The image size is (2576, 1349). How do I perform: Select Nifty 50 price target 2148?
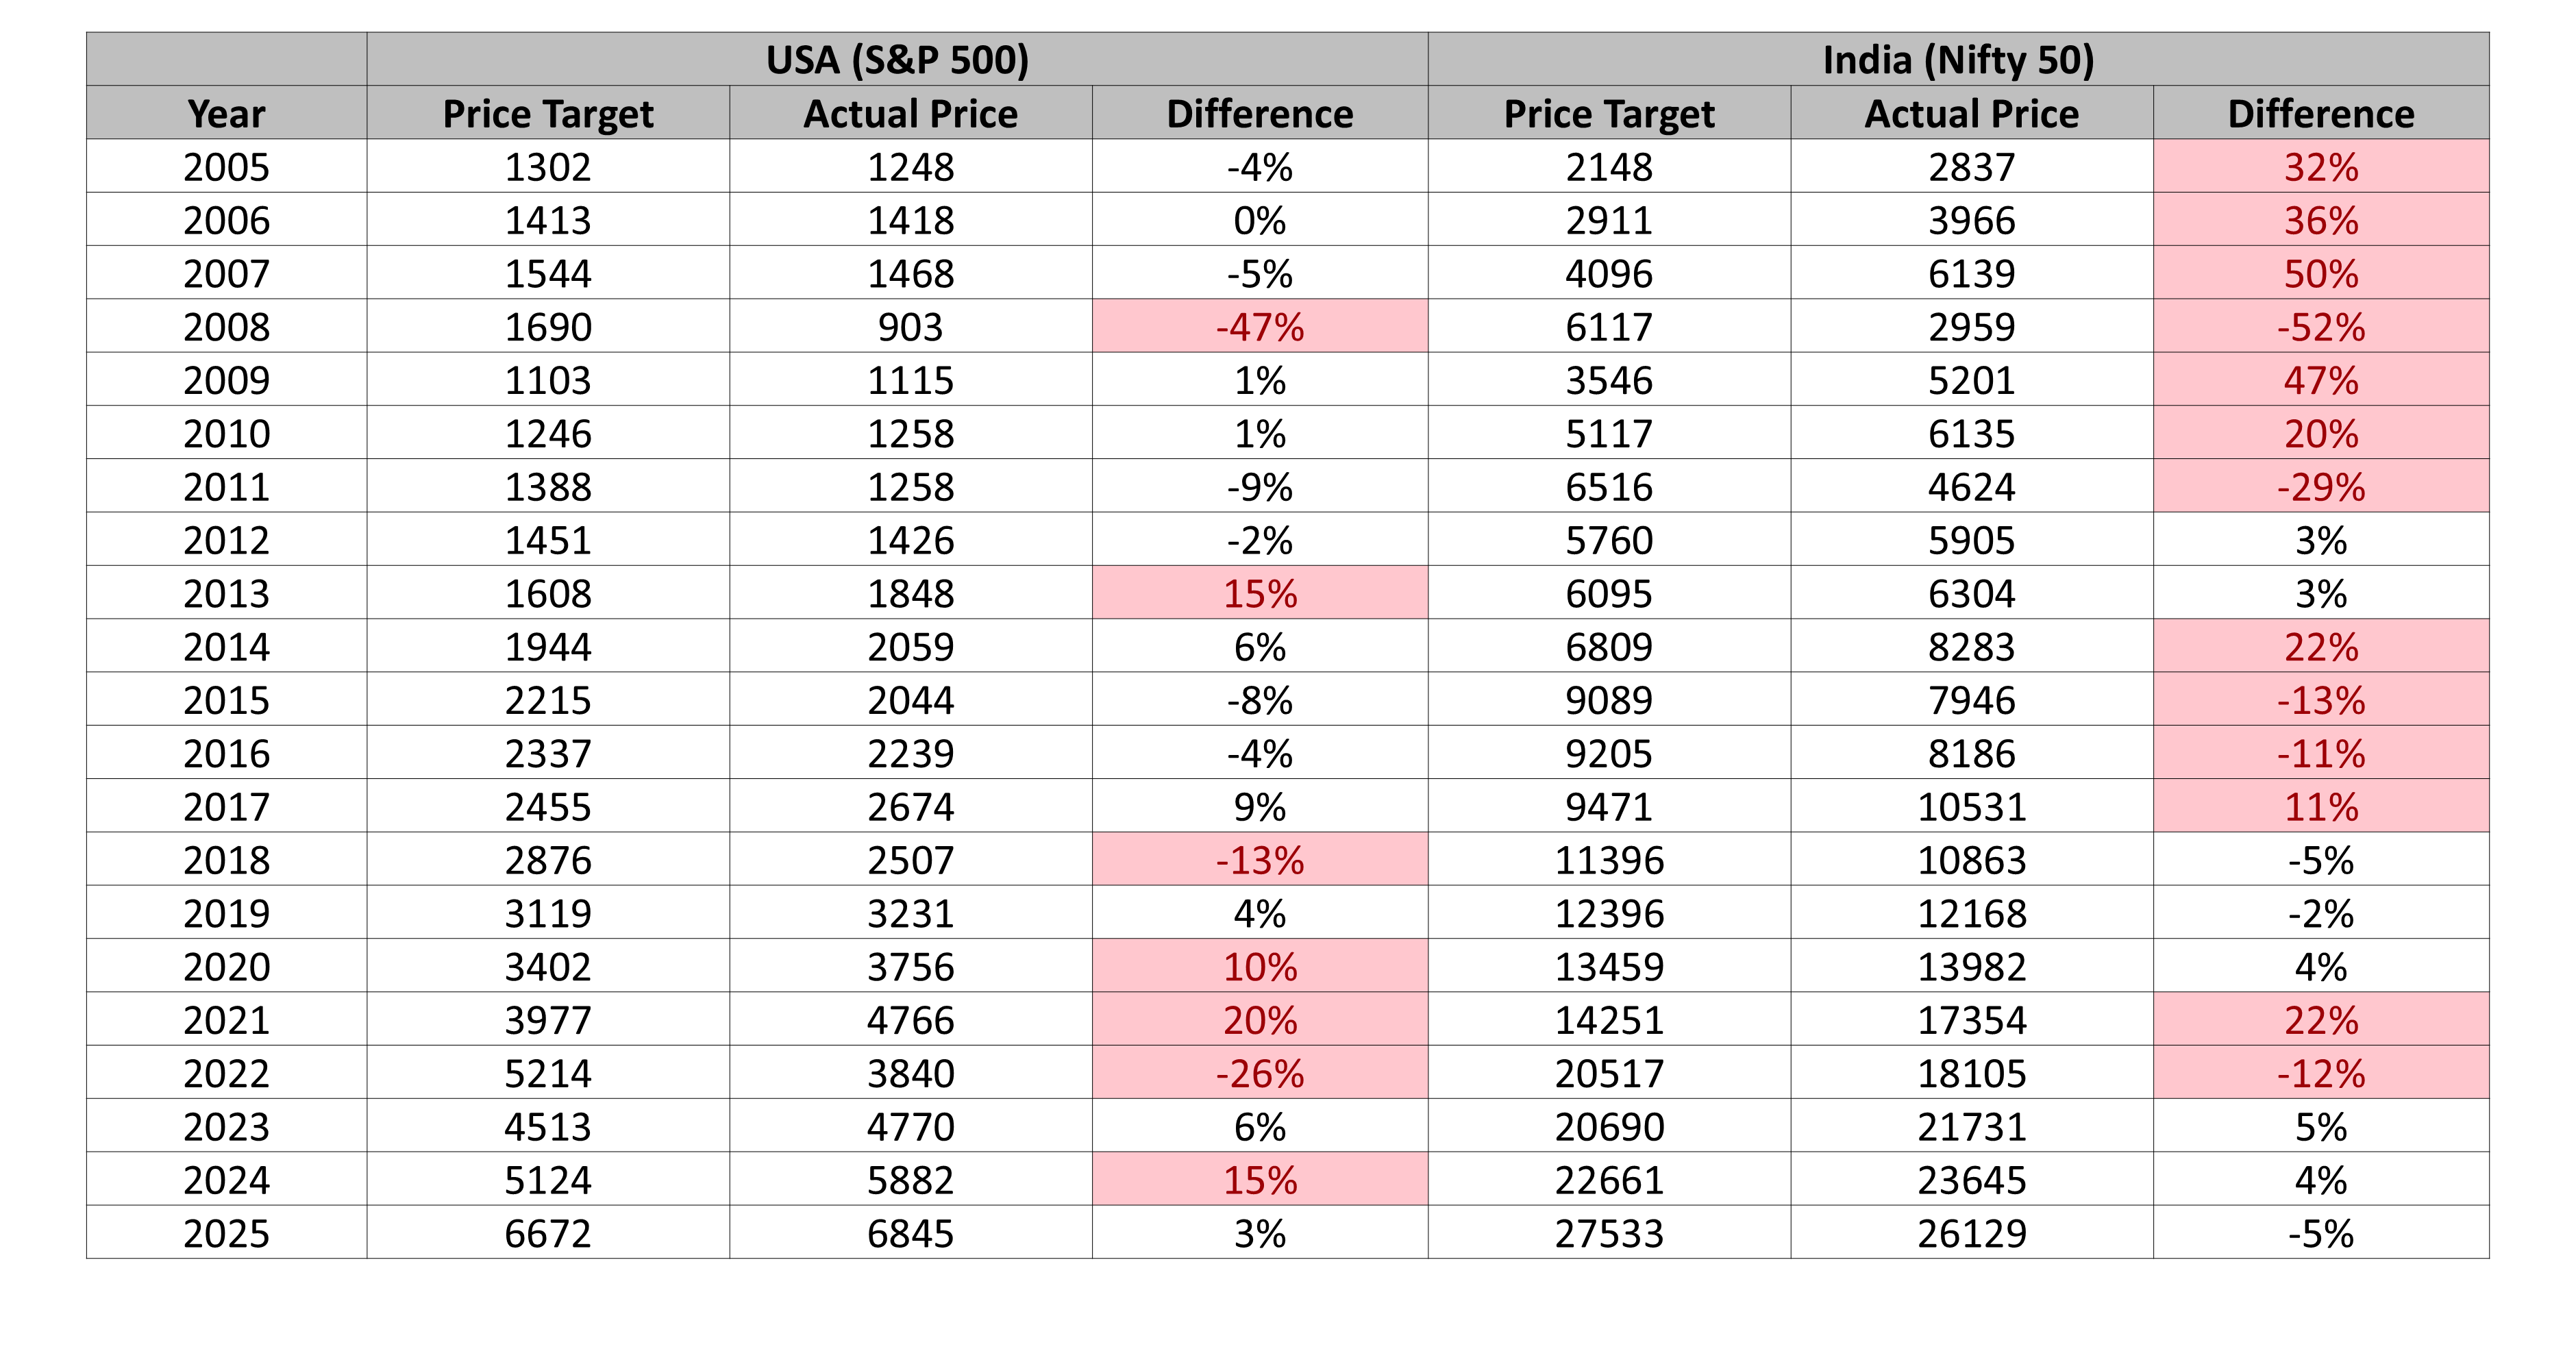click(1608, 167)
